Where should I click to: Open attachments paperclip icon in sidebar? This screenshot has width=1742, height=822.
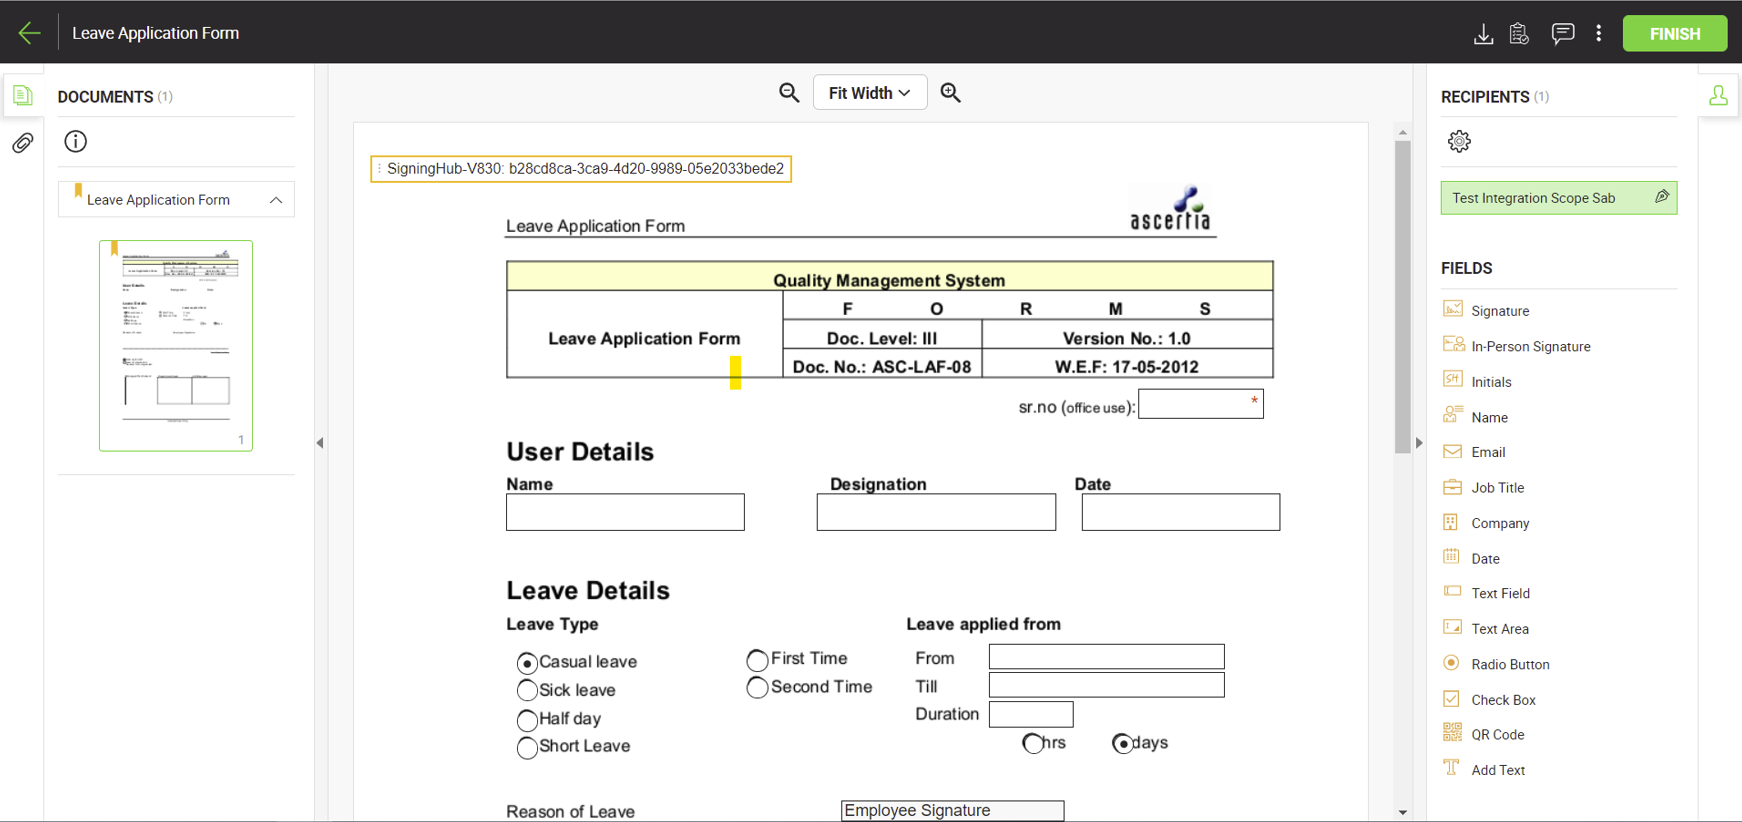tap(22, 143)
